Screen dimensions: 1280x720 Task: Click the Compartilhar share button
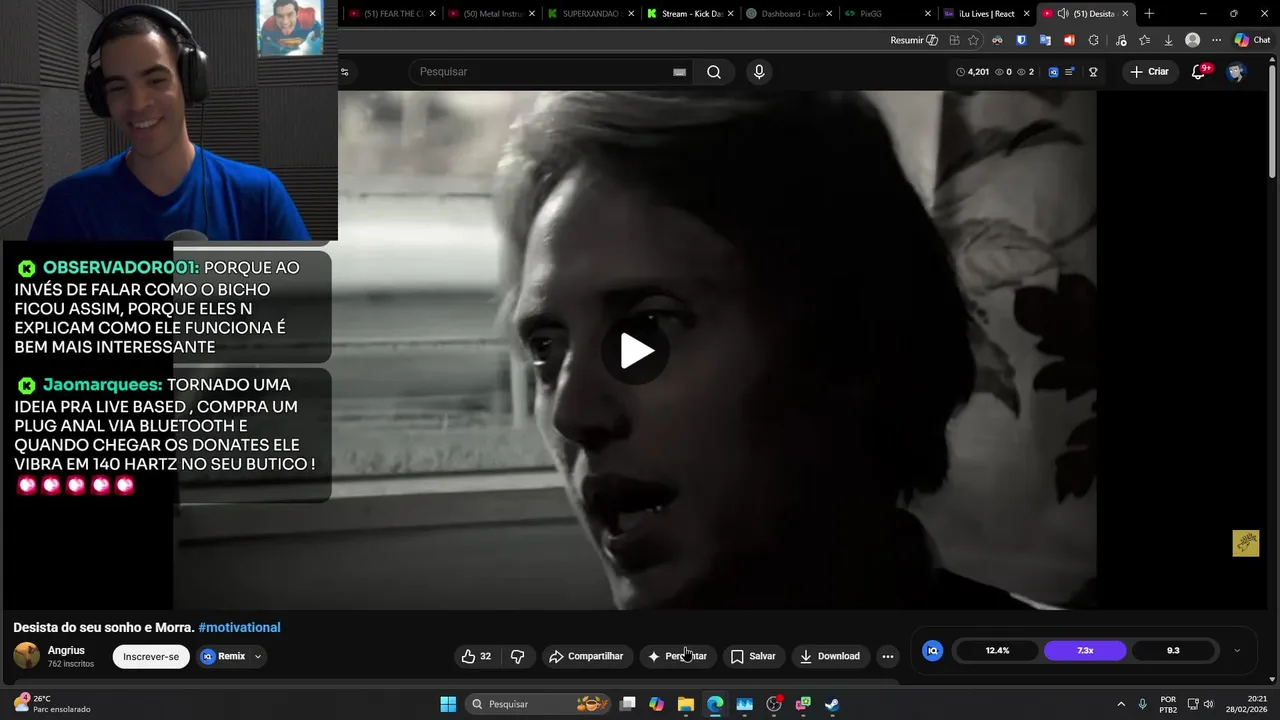[x=586, y=656]
